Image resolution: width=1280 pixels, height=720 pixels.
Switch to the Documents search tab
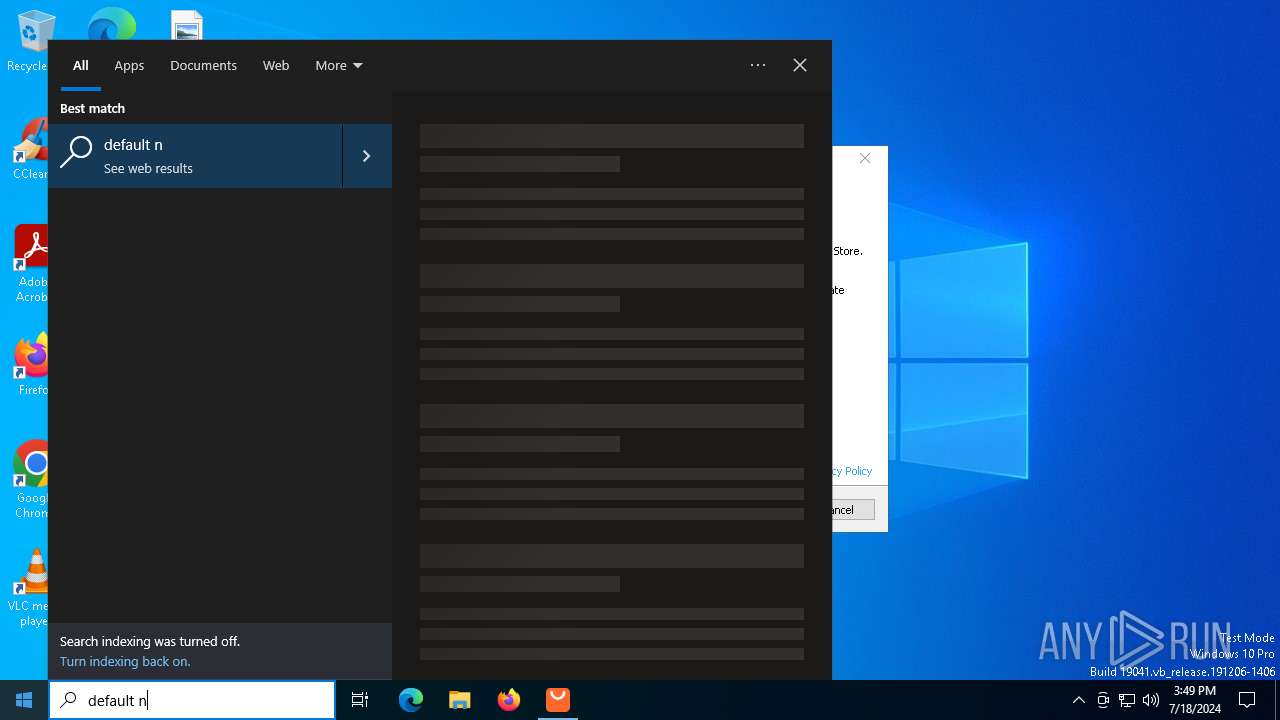[203, 65]
